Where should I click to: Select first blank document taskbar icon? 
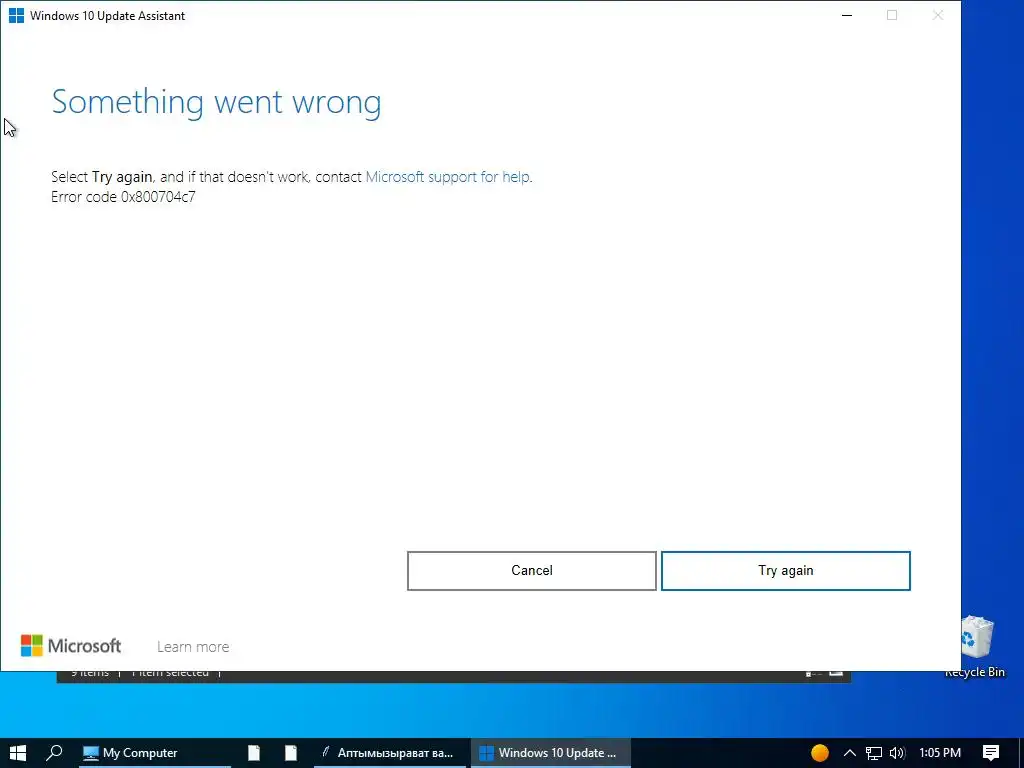[253, 753]
